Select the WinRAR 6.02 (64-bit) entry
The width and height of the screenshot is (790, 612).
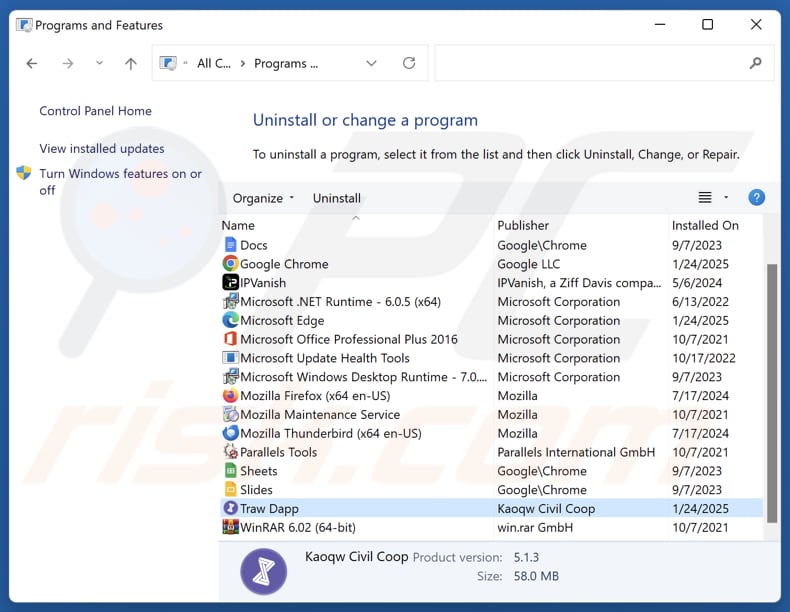point(298,527)
